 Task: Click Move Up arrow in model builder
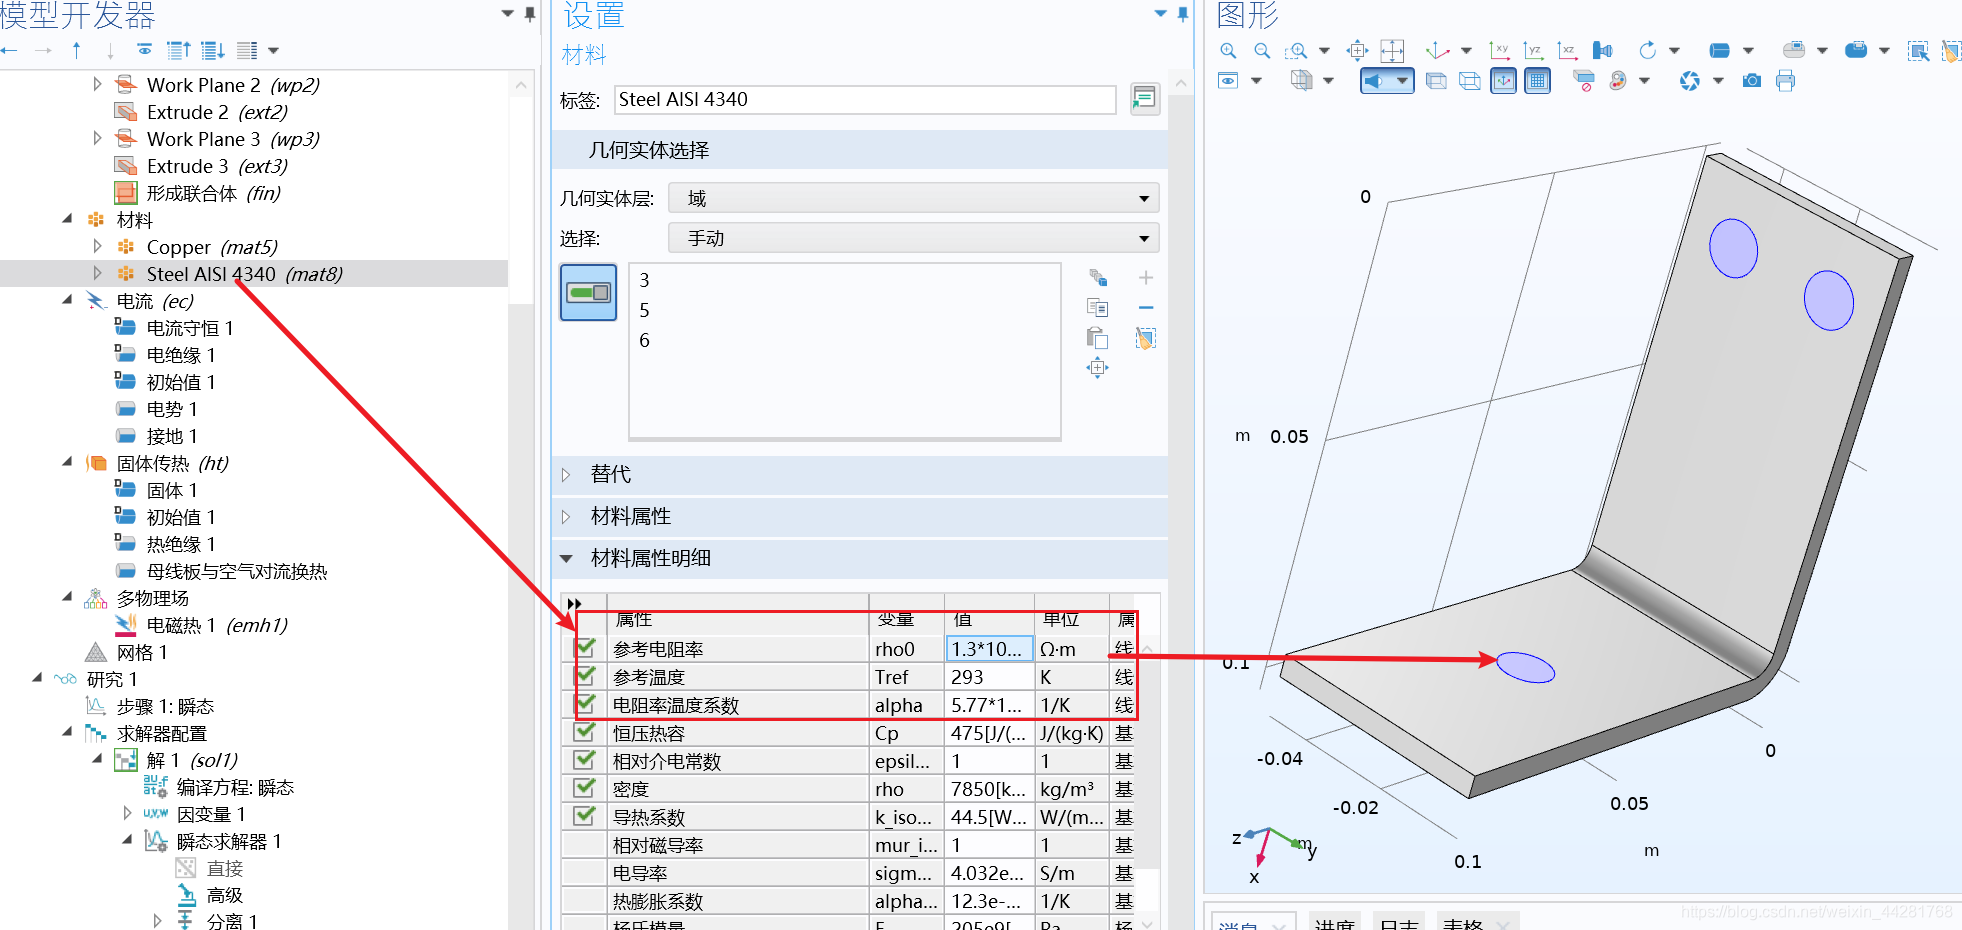coord(76,50)
